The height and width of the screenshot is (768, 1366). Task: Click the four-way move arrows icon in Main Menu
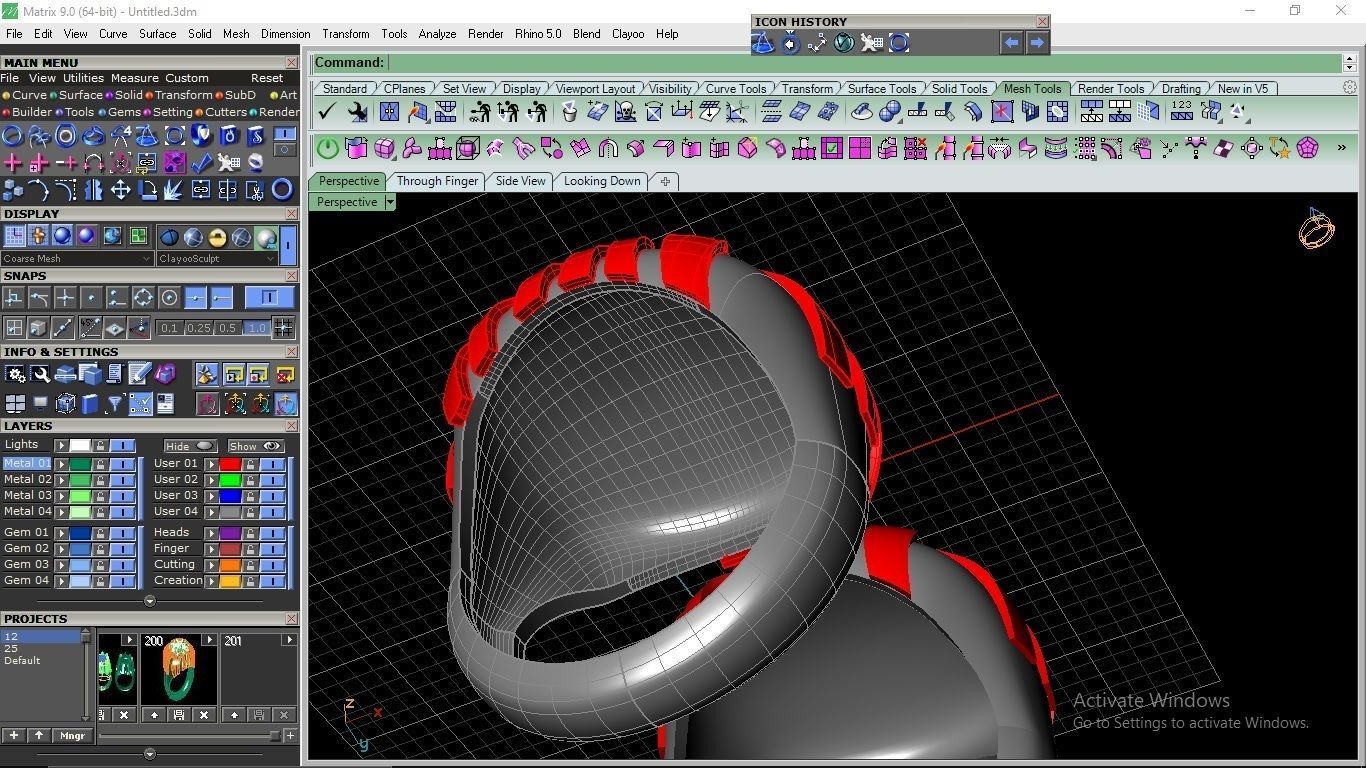point(120,189)
